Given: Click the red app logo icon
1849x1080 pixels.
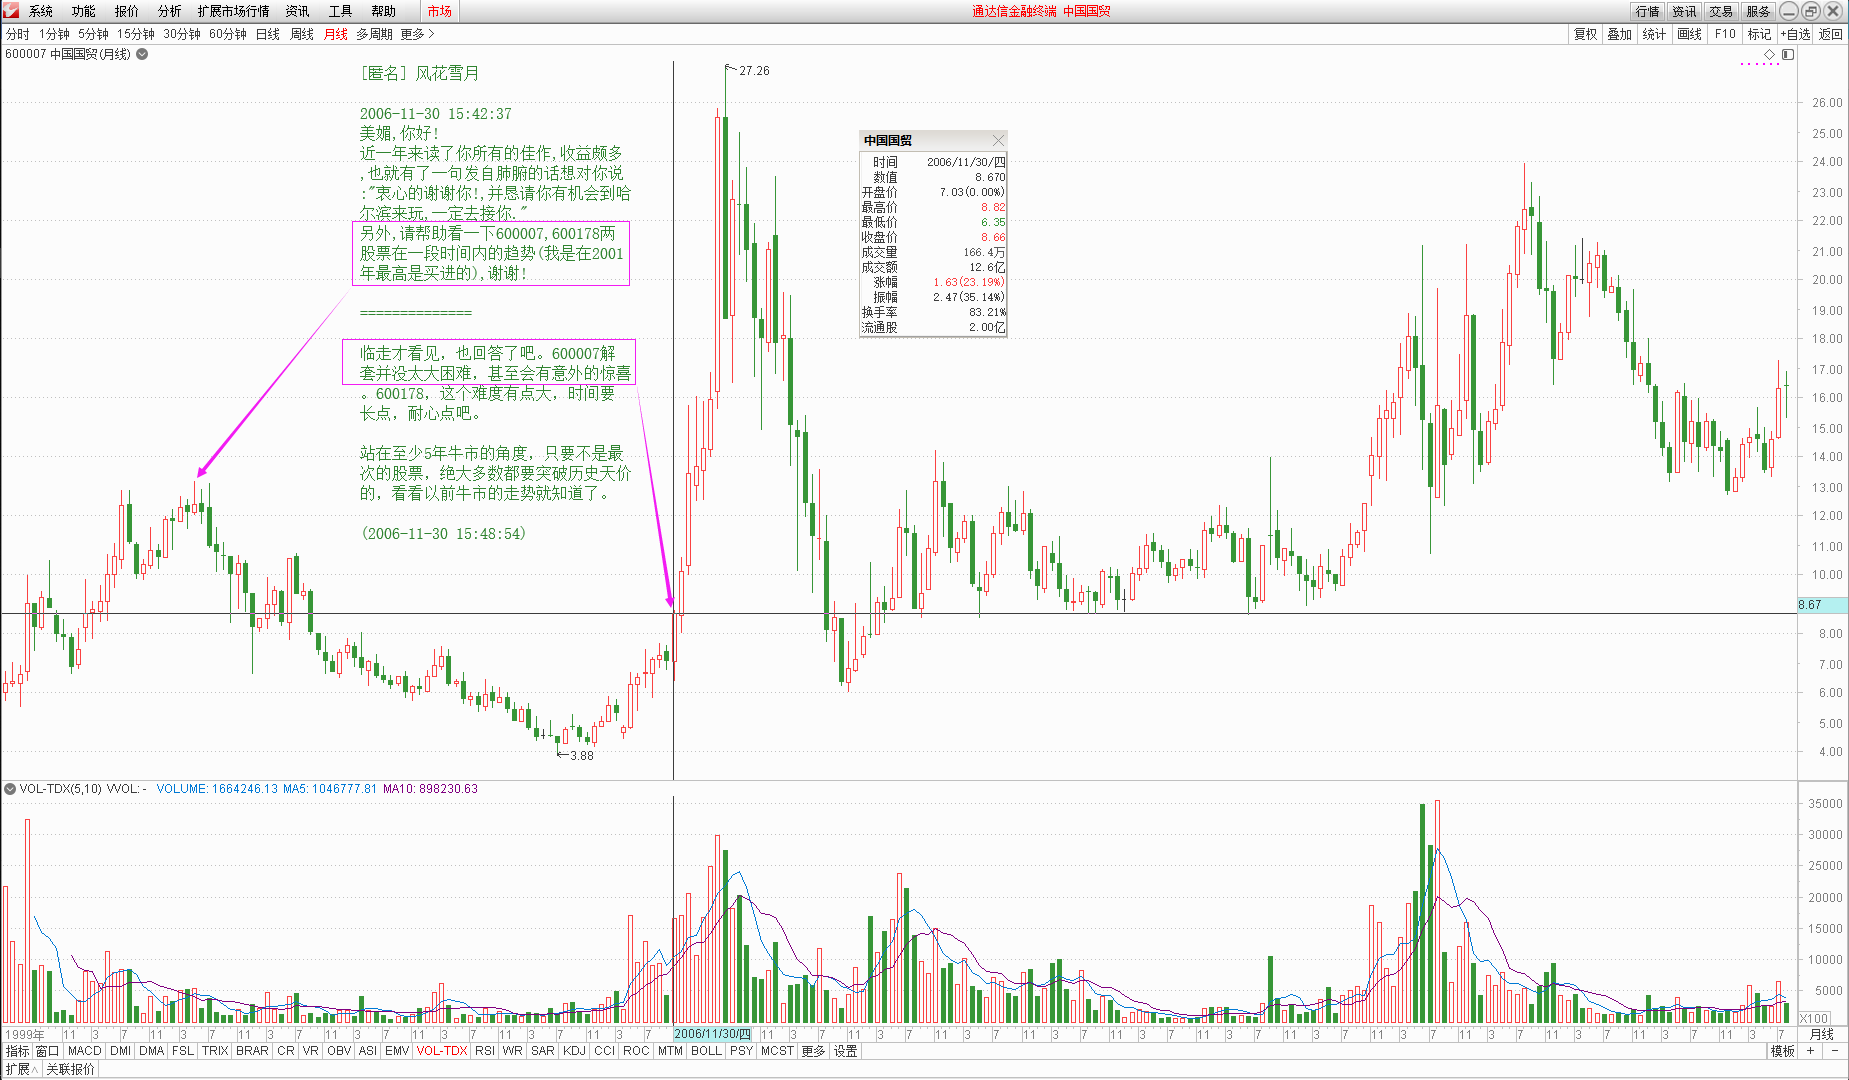Looking at the screenshot, I should 11,11.
